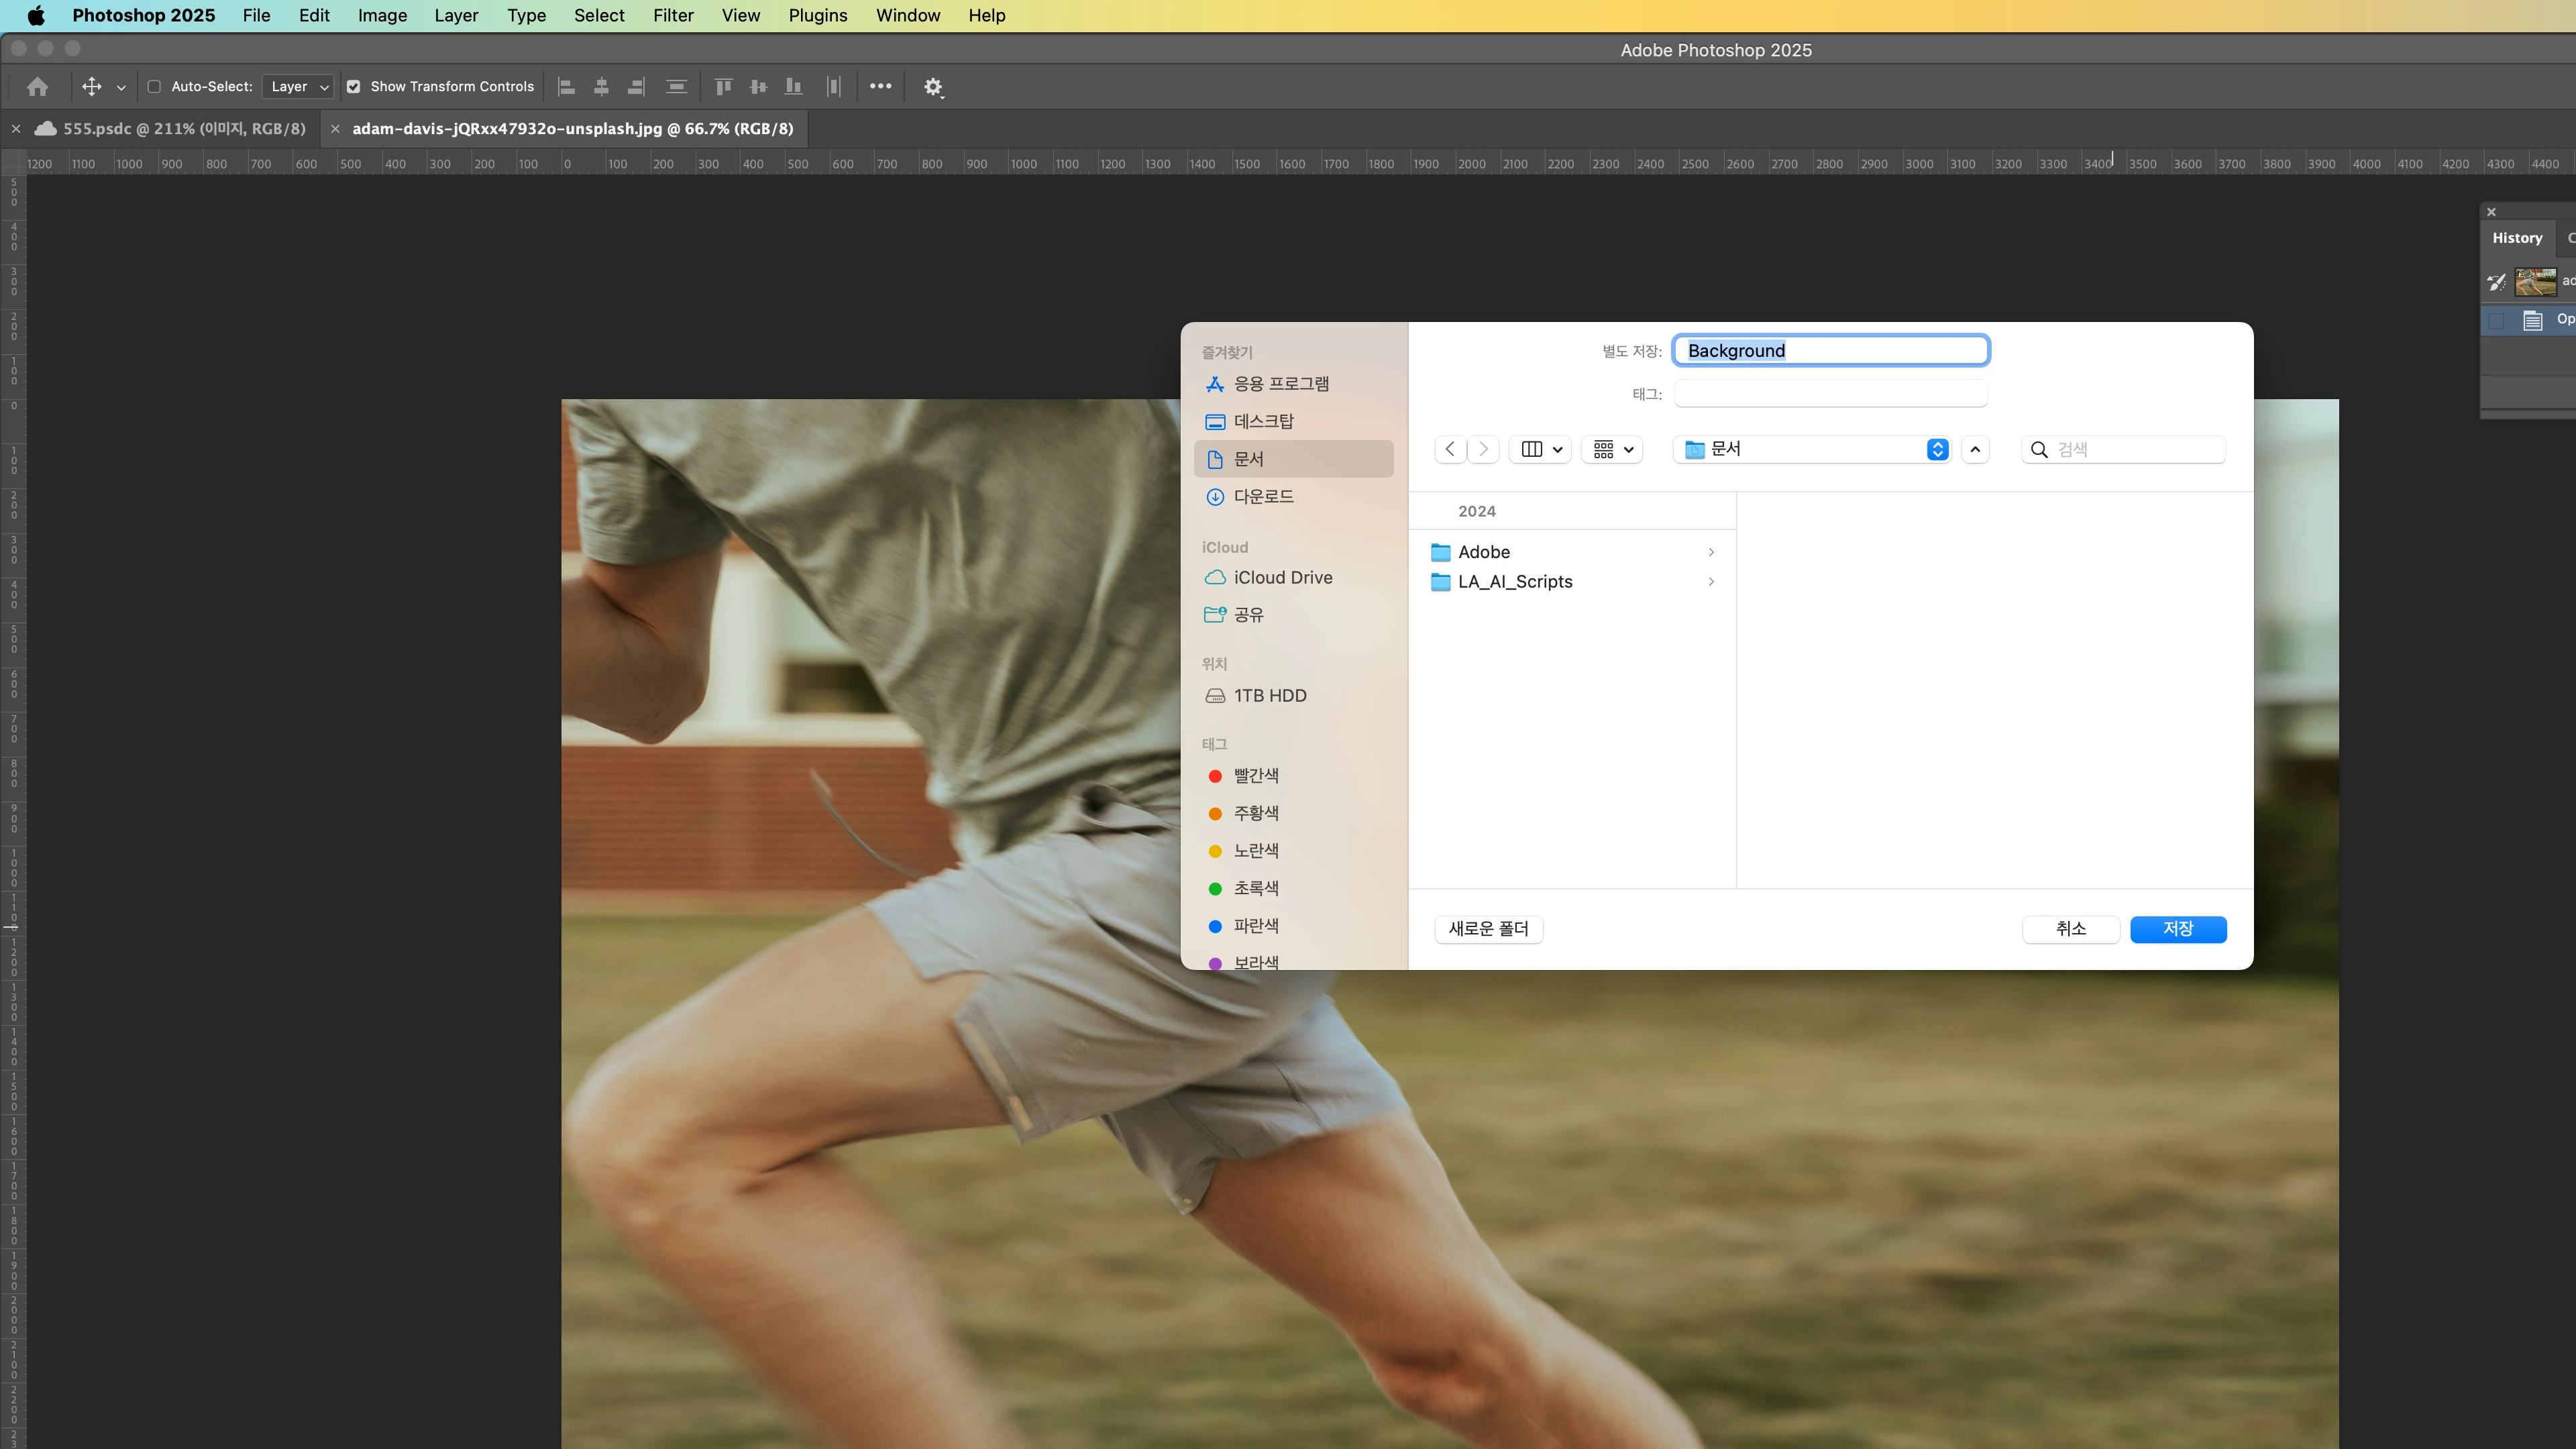
Task: Click Align left edges icon
Action: [x=566, y=87]
